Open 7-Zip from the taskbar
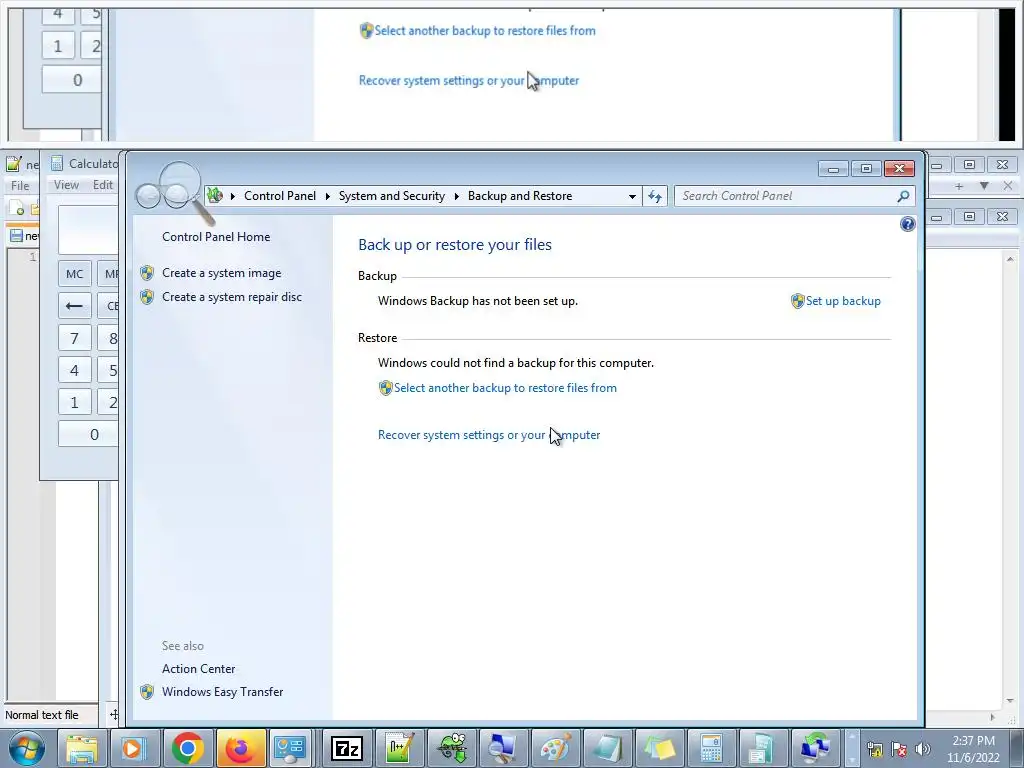Image resolution: width=1024 pixels, height=768 pixels. [346, 748]
